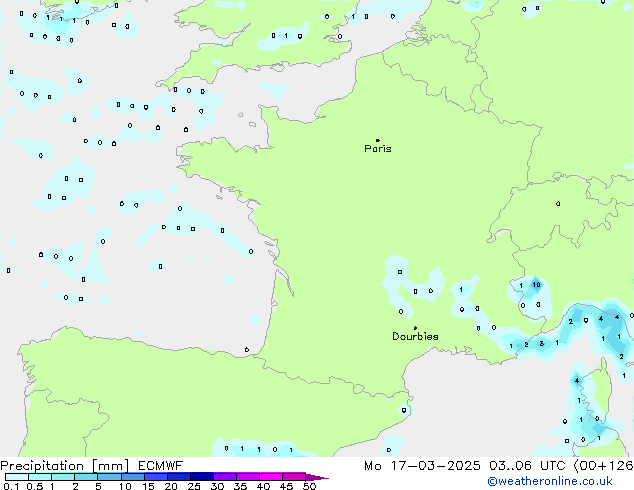
Task: Click the Mo 17-03-2025 date text
Action: pos(422,466)
